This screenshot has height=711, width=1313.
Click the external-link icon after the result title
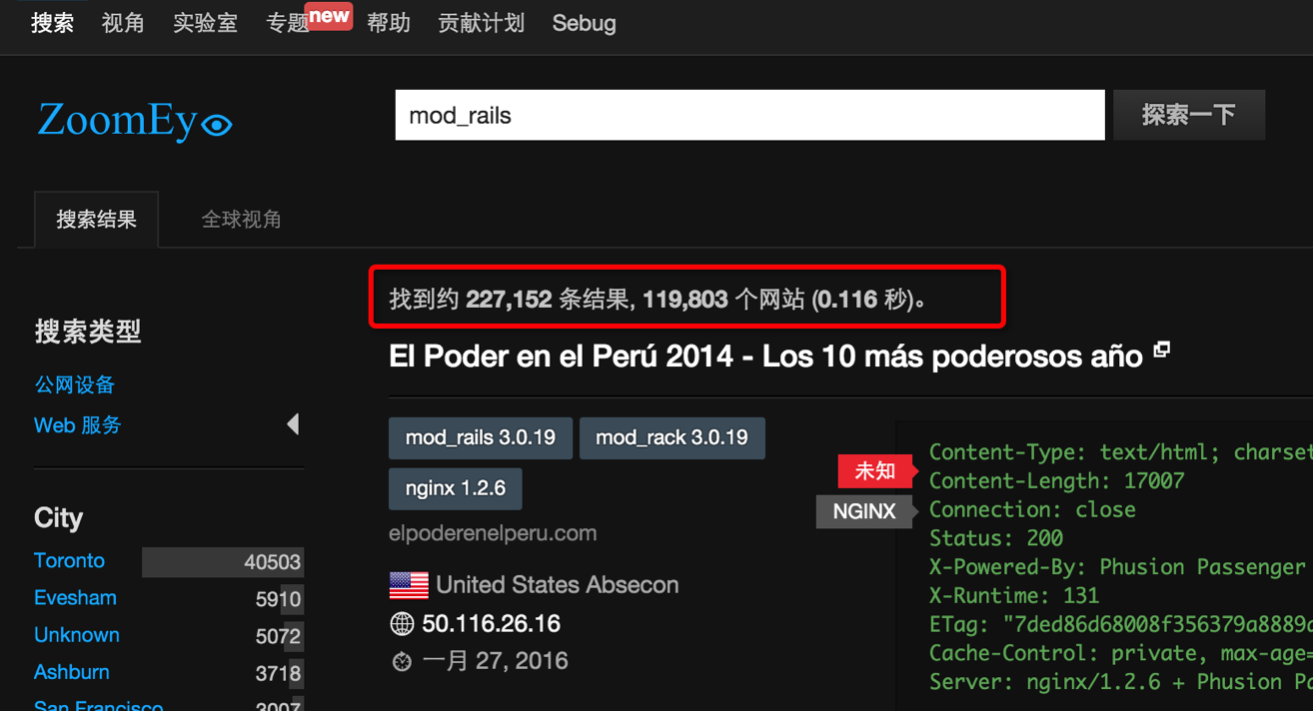click(x=1162, y=350)
